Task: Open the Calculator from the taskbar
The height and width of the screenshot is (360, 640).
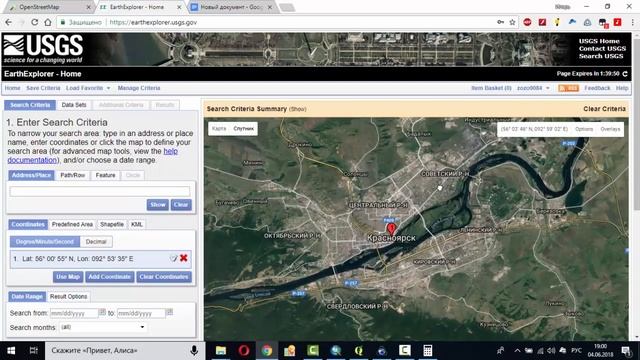Action: pyautogui.click(x=427, y=351)
